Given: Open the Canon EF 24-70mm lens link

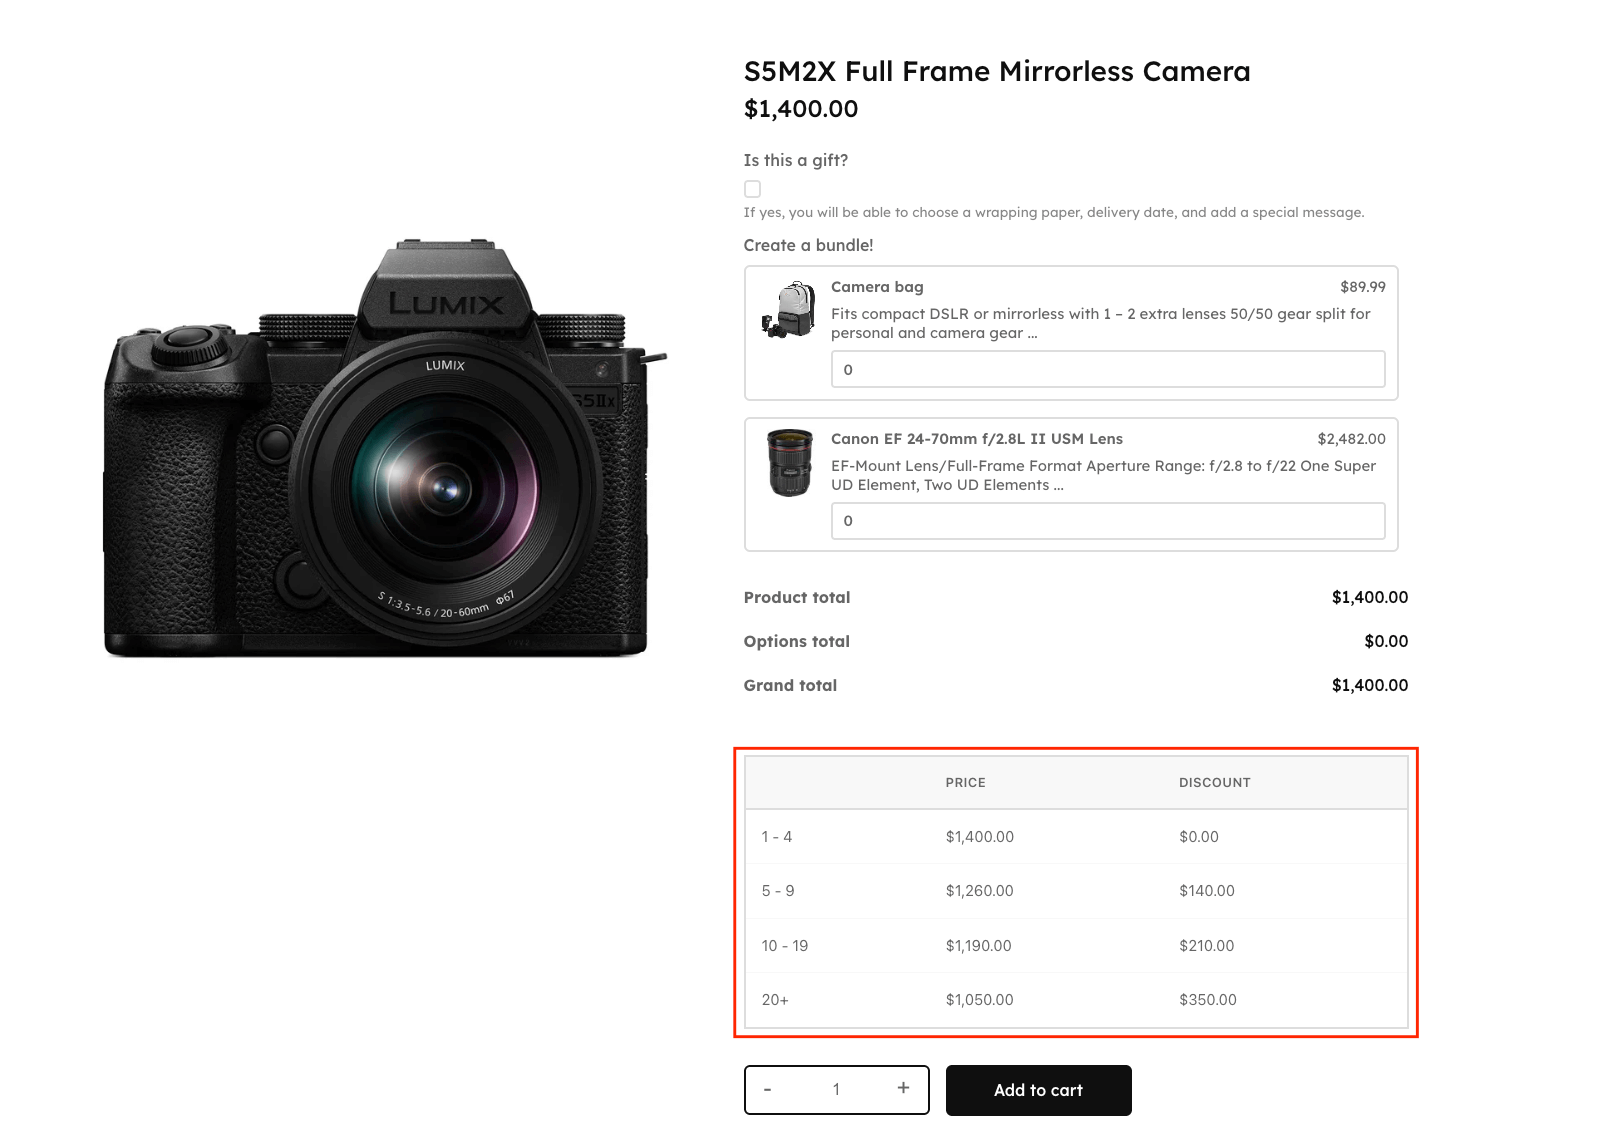Looking at the screenshot, I should coord(976,438).
